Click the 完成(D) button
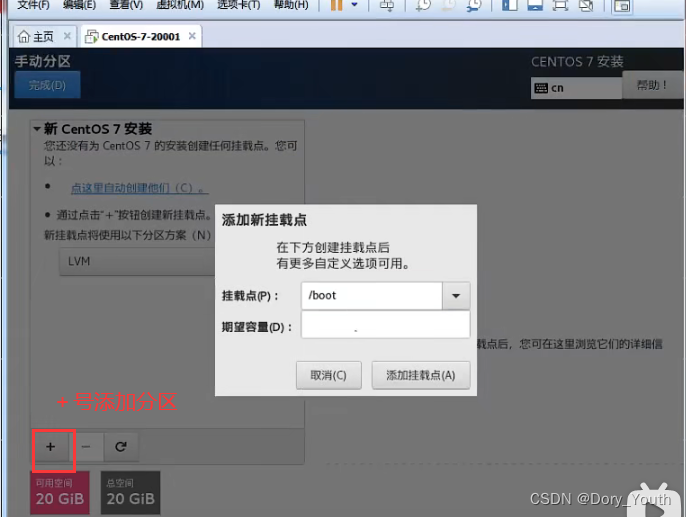 point(47,85)
